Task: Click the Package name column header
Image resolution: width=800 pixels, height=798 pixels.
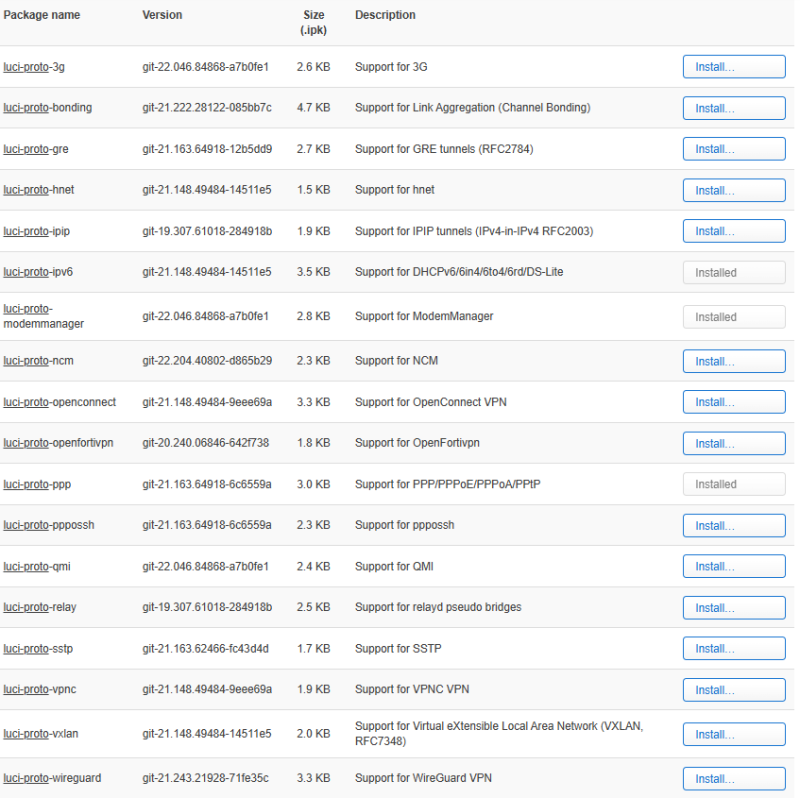Action: coord(42,15)
